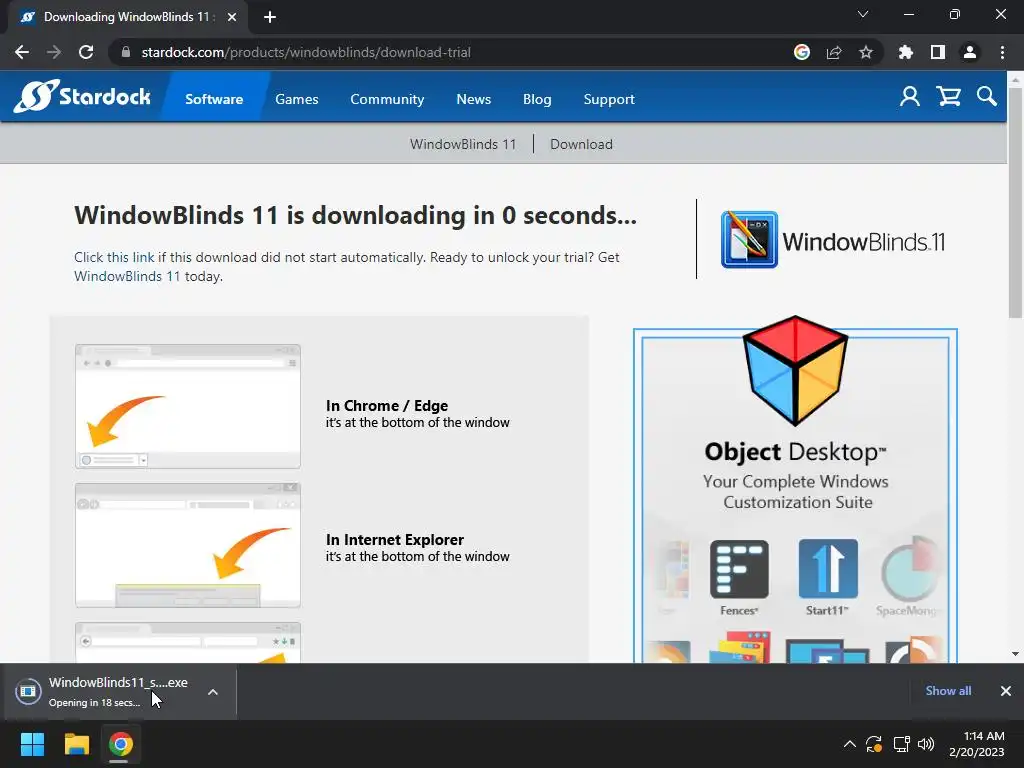Open the Community menu
The height and width of the screenshot is (768, 1024).
tap(387, 99)
